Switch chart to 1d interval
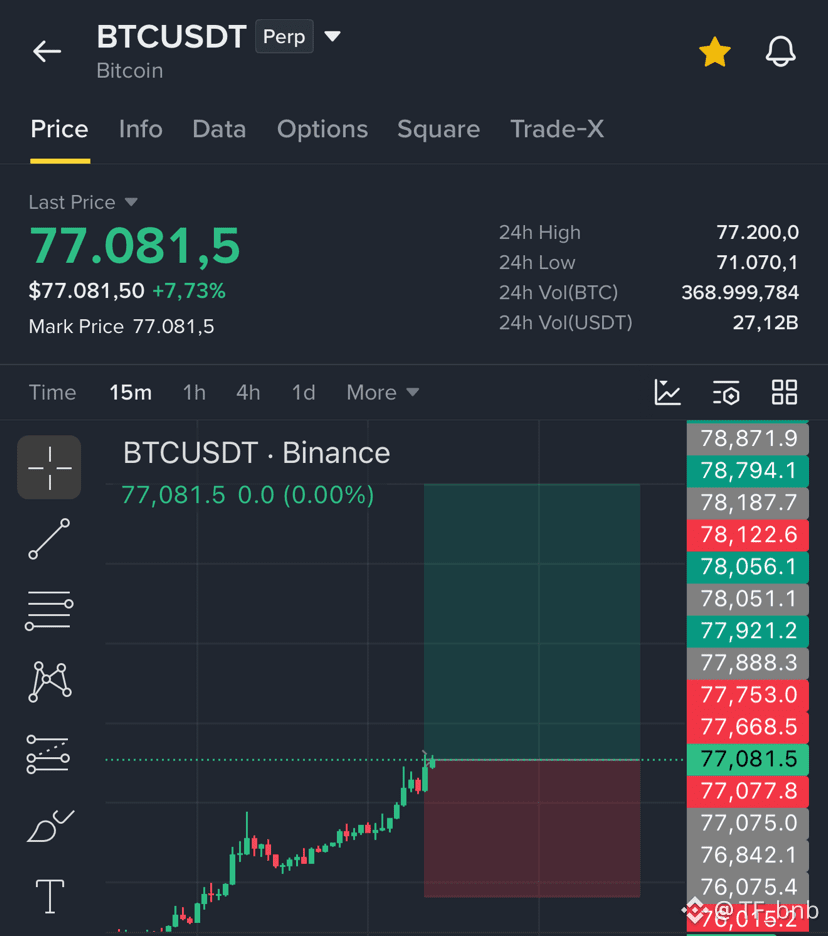 click(303, 393)
